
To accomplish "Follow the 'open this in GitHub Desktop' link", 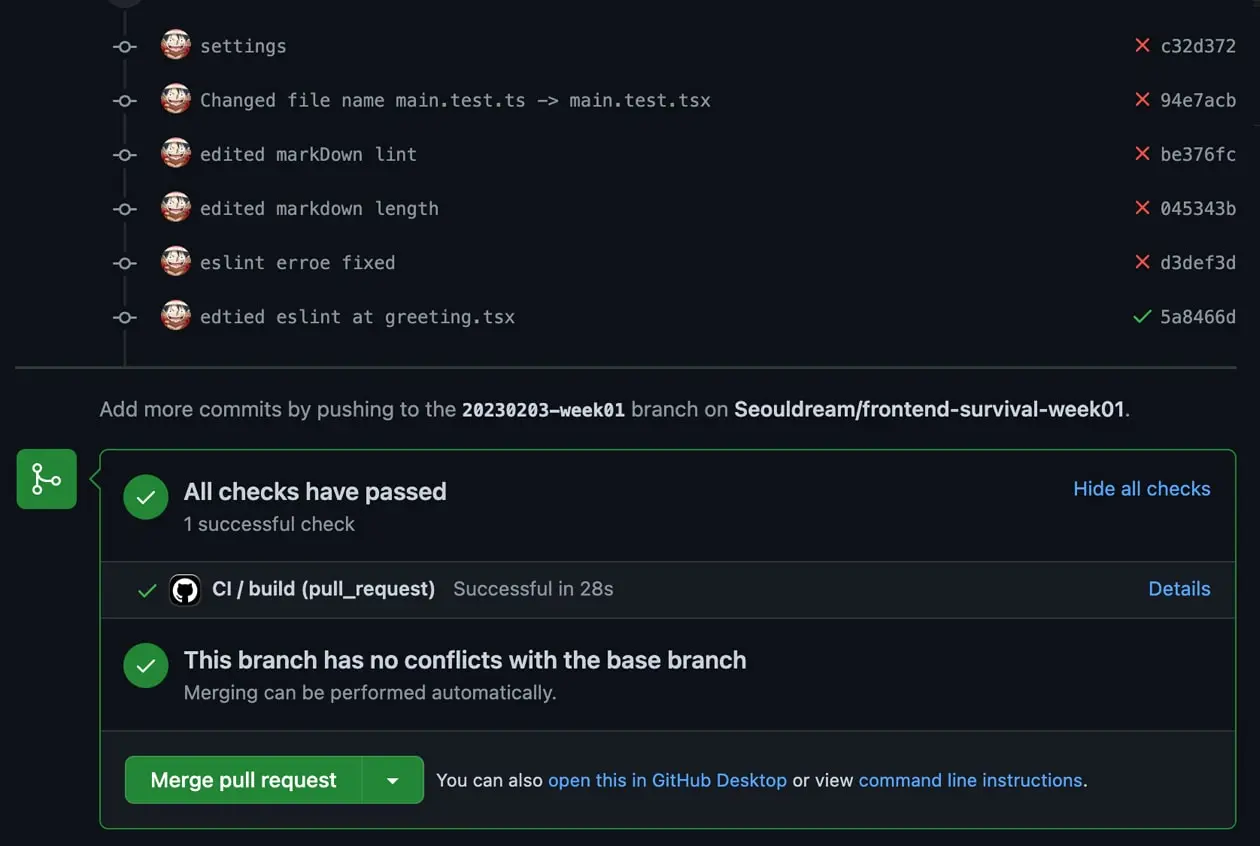I will point(667,780).
